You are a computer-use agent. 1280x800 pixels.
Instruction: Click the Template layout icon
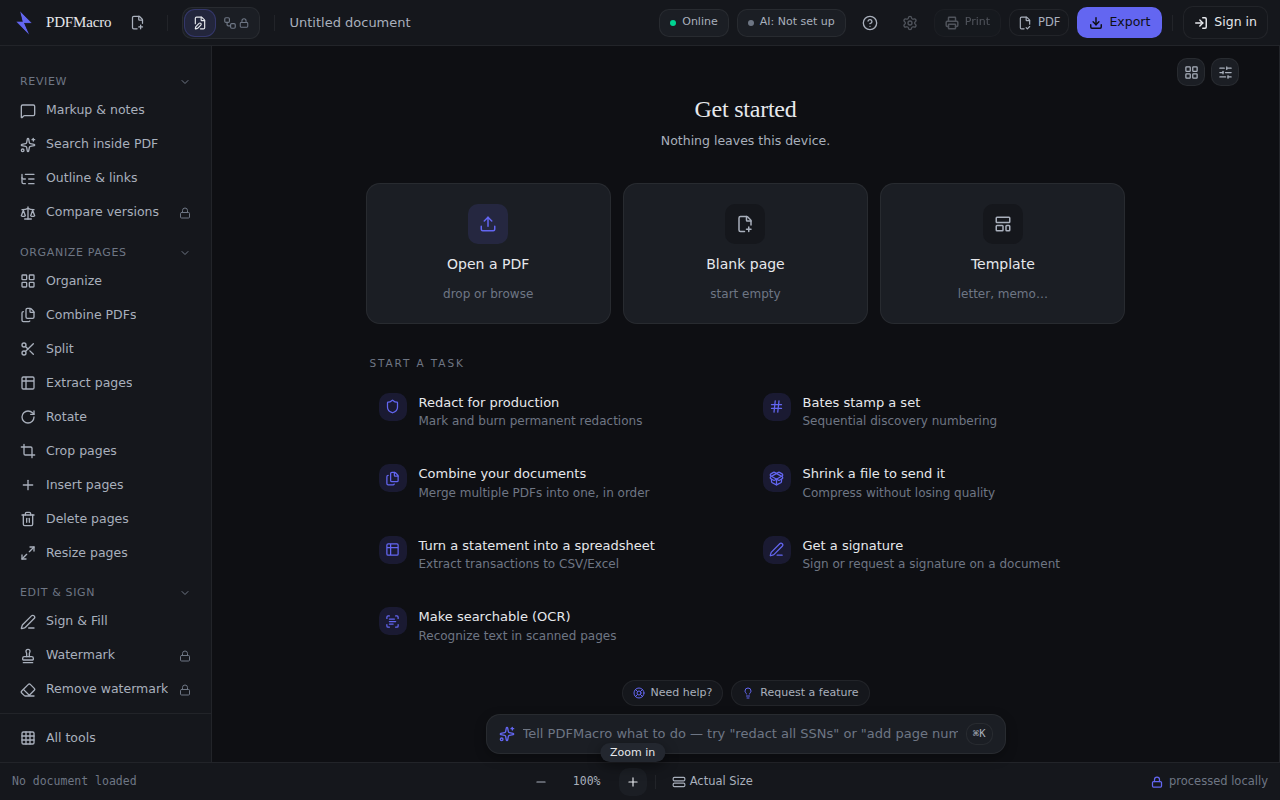tap(1003, 224)
